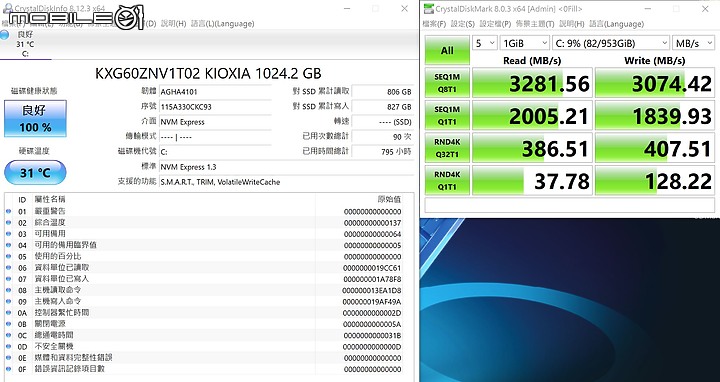Screen dimensions: 720x382
Task: Click the status dot for 0B 關閉電源
Action: tap(8, 324)
